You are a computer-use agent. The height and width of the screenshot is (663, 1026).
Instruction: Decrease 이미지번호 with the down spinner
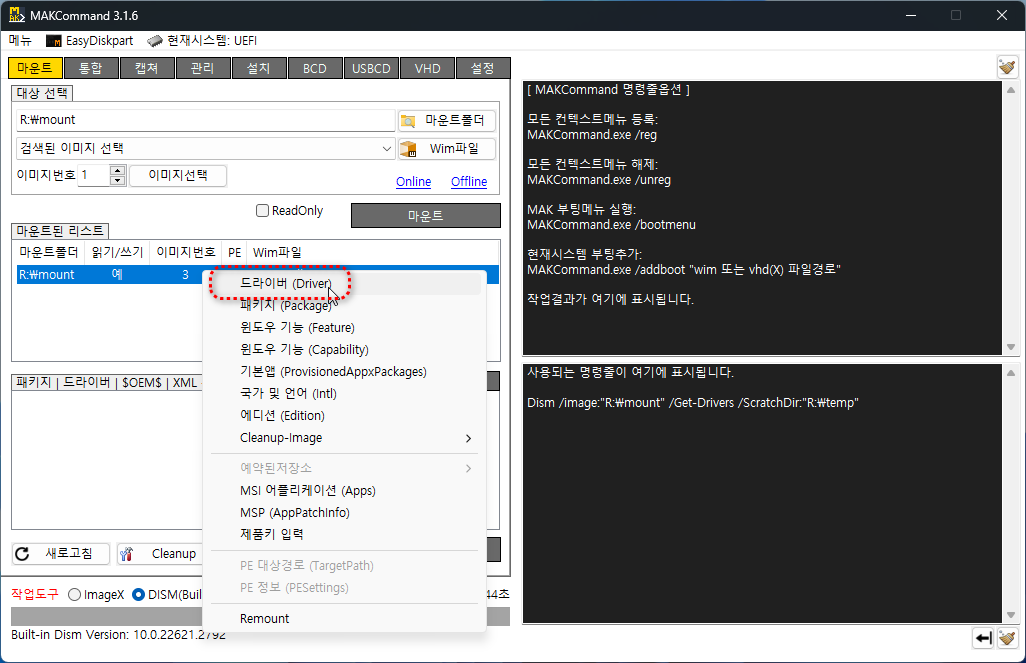click(118, 180)
